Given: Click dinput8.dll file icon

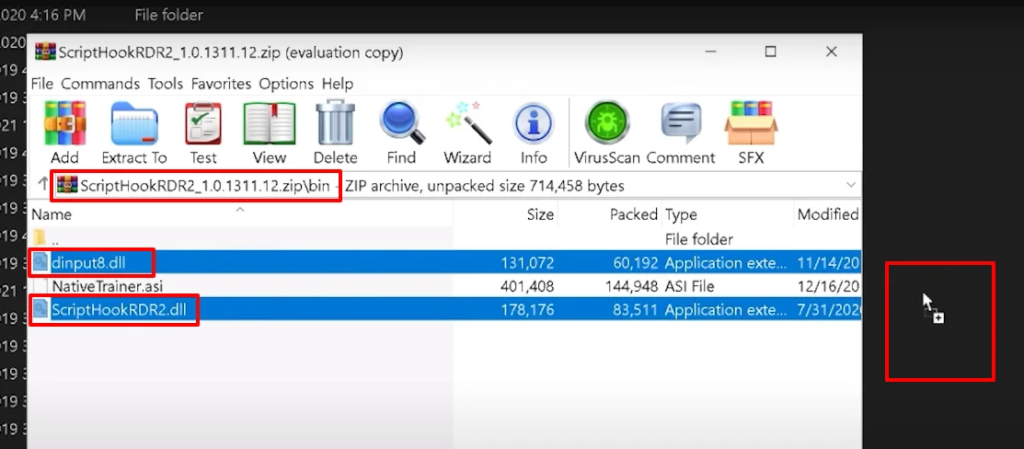Looking at the screenshot, I should click(40, 263).
